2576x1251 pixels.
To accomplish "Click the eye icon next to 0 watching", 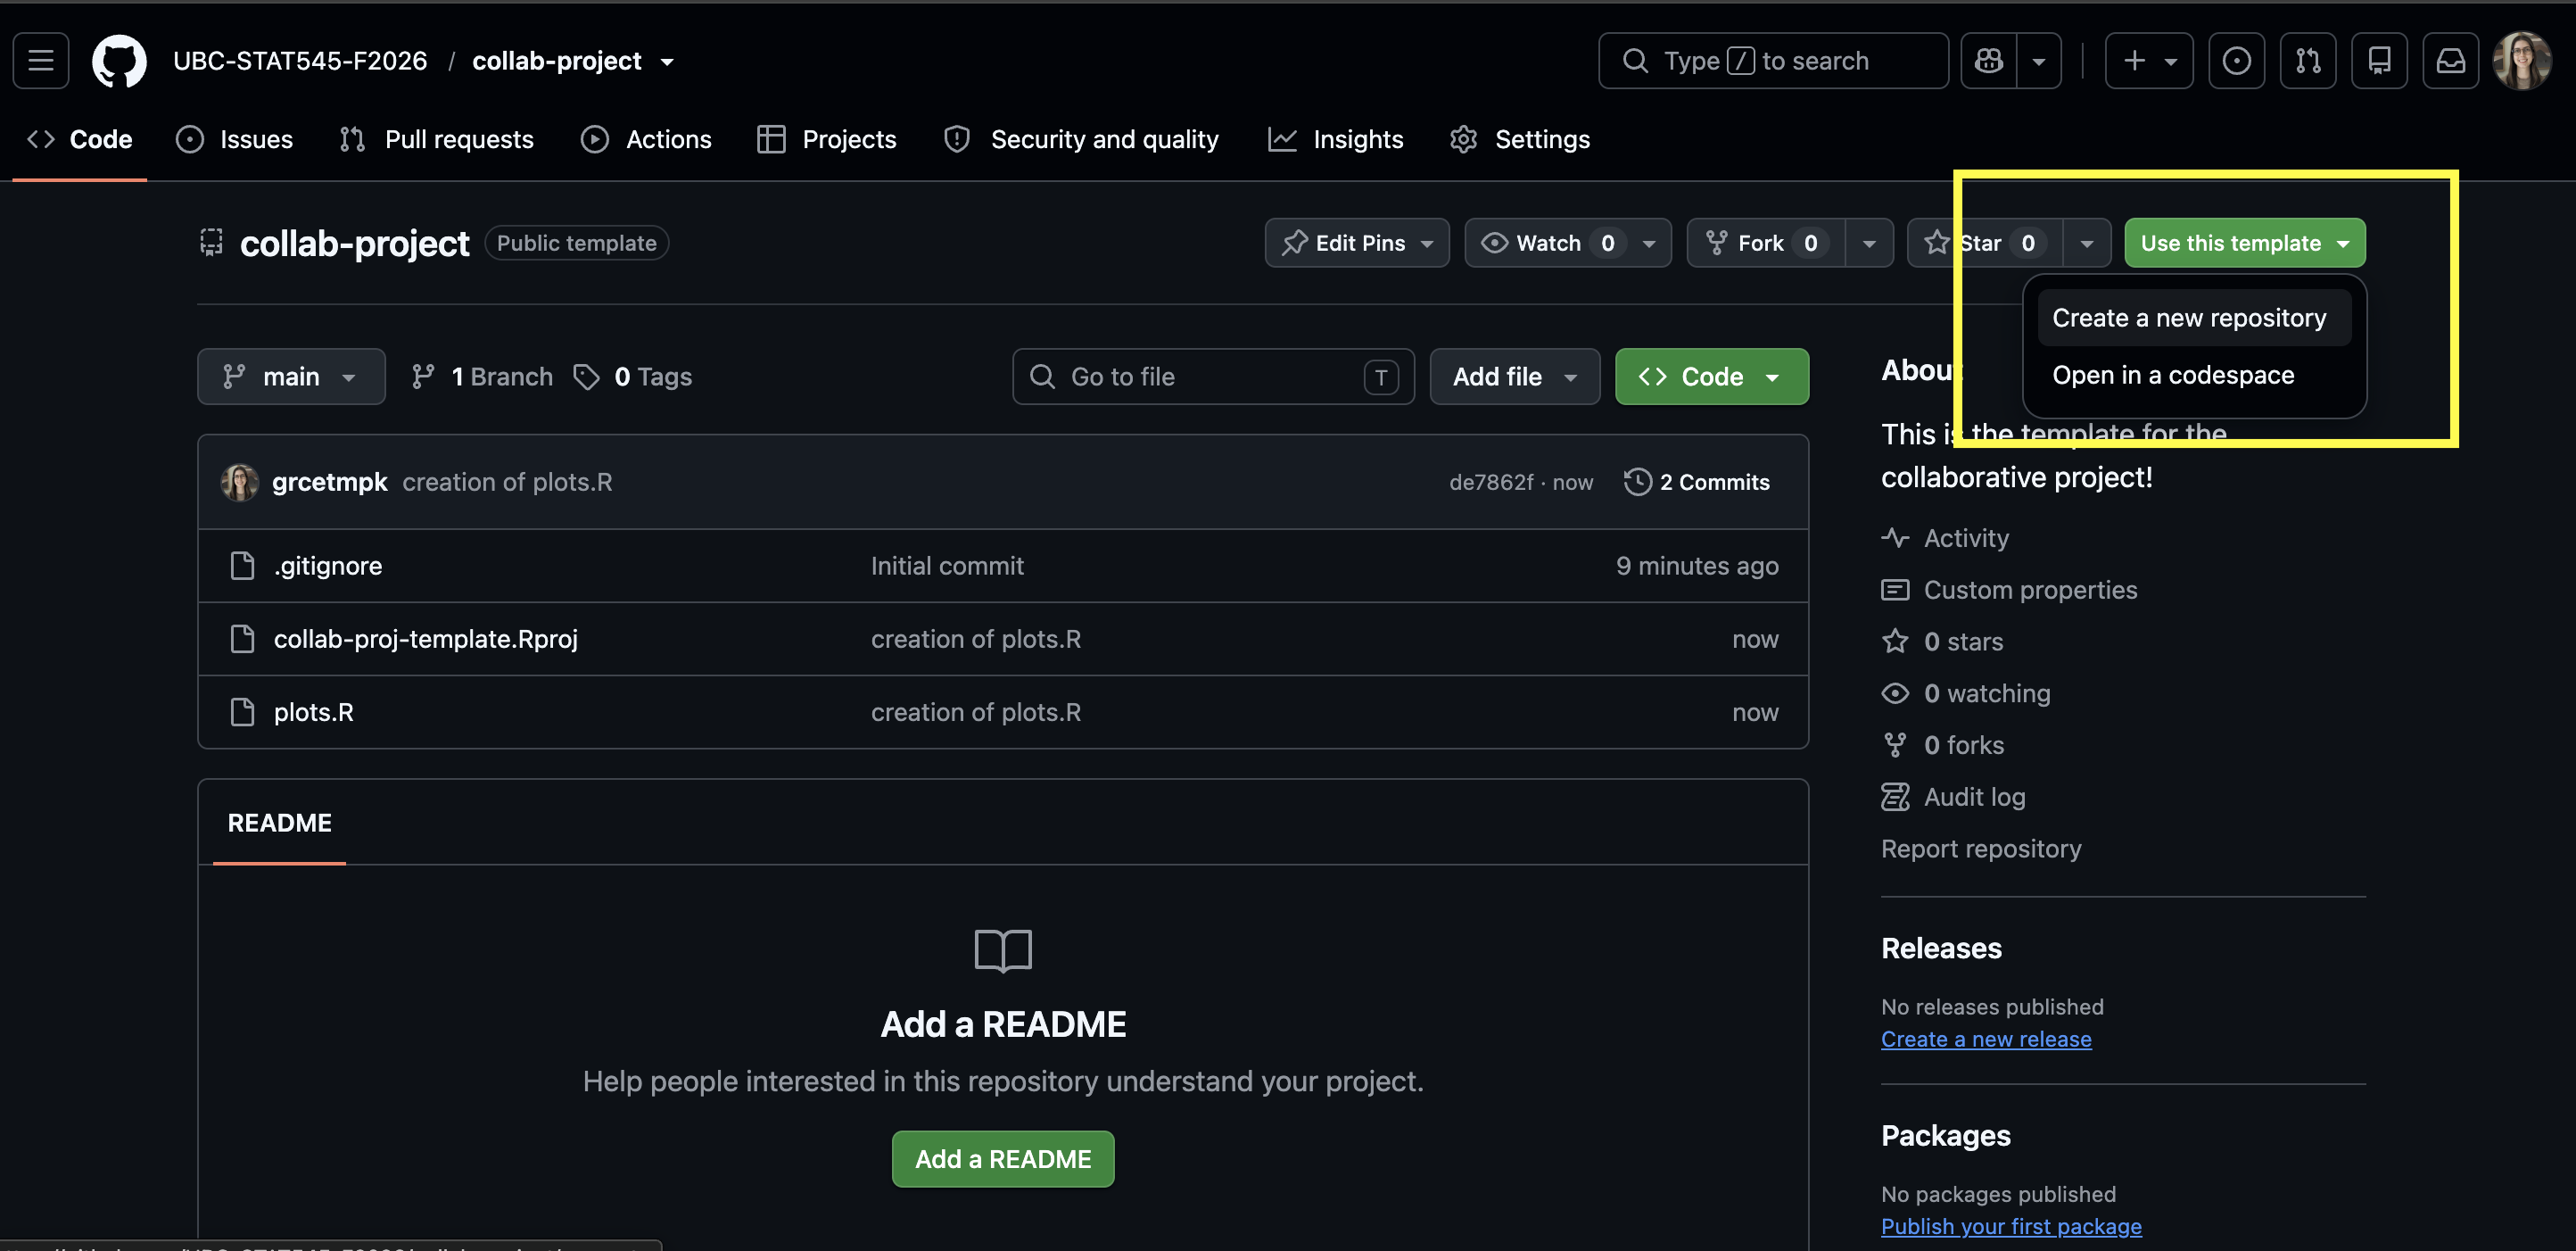I will pos(1895,693).
